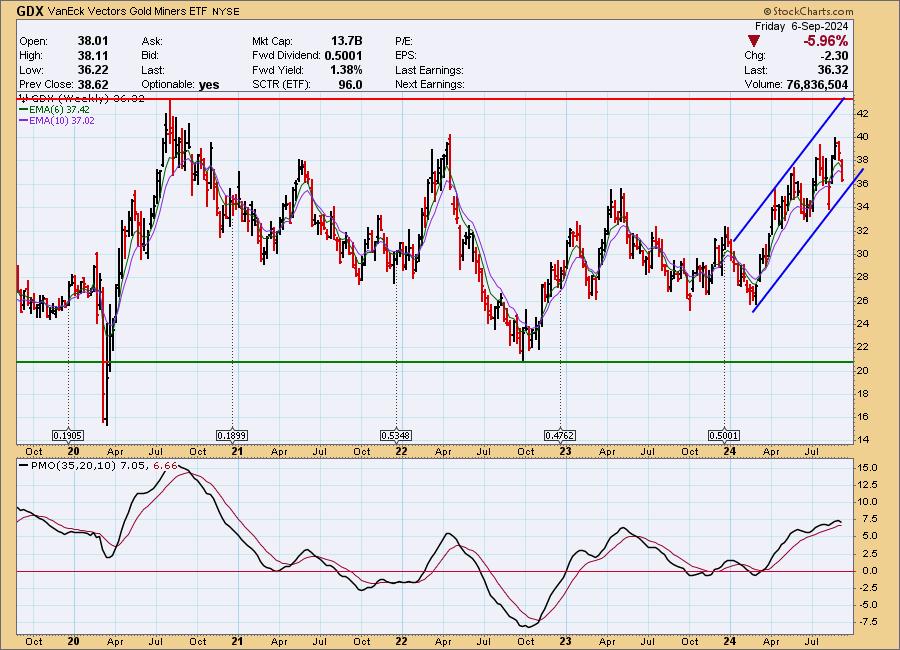Image resolution: width=900 pixels, height=650 pixels.
Task: Click the Prev Close value 38.62
Action: click(93, 84)
